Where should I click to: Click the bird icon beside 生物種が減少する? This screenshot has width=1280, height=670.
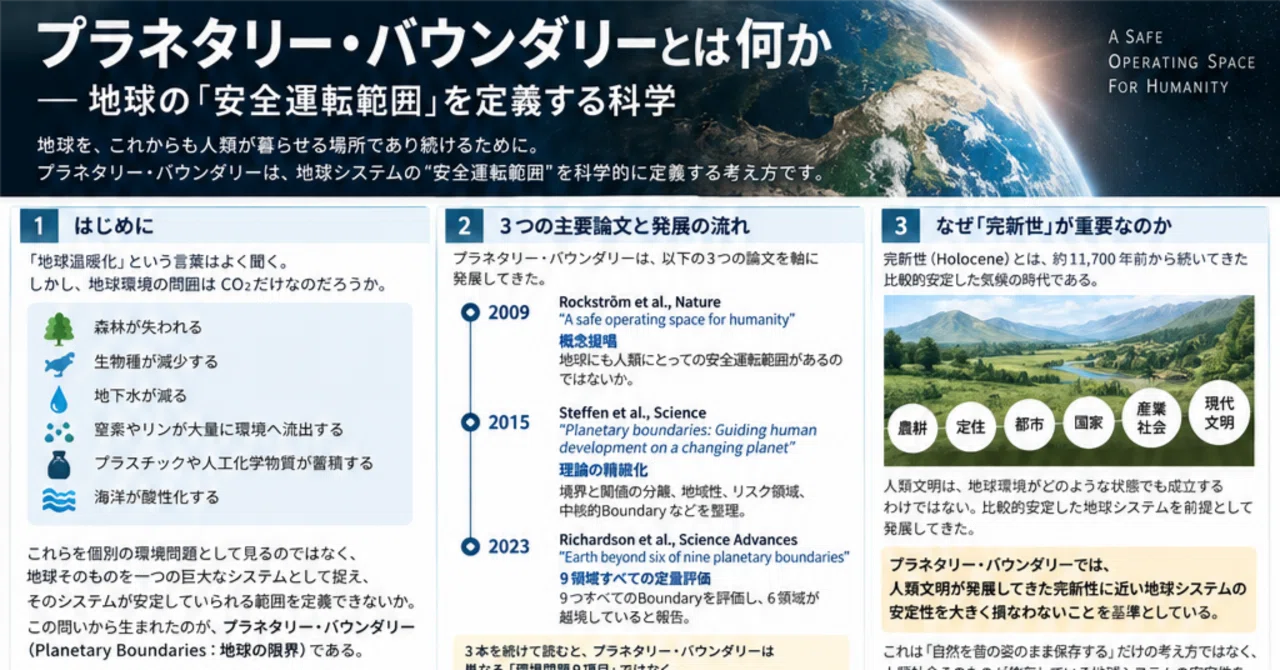(59, 362)
